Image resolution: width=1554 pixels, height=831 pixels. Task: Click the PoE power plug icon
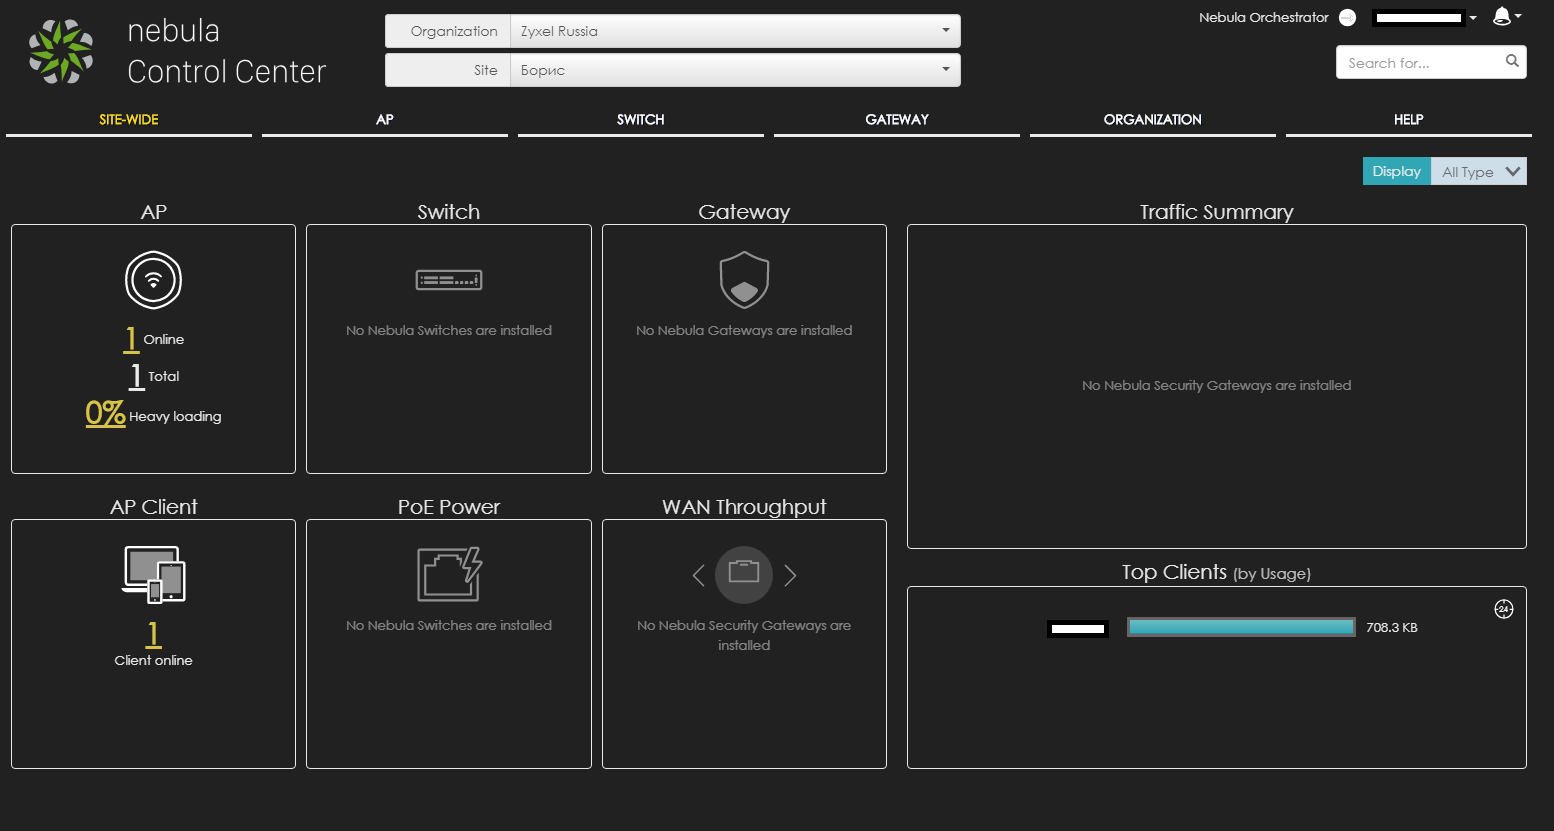pyautogui.click(x=449, y=574)
